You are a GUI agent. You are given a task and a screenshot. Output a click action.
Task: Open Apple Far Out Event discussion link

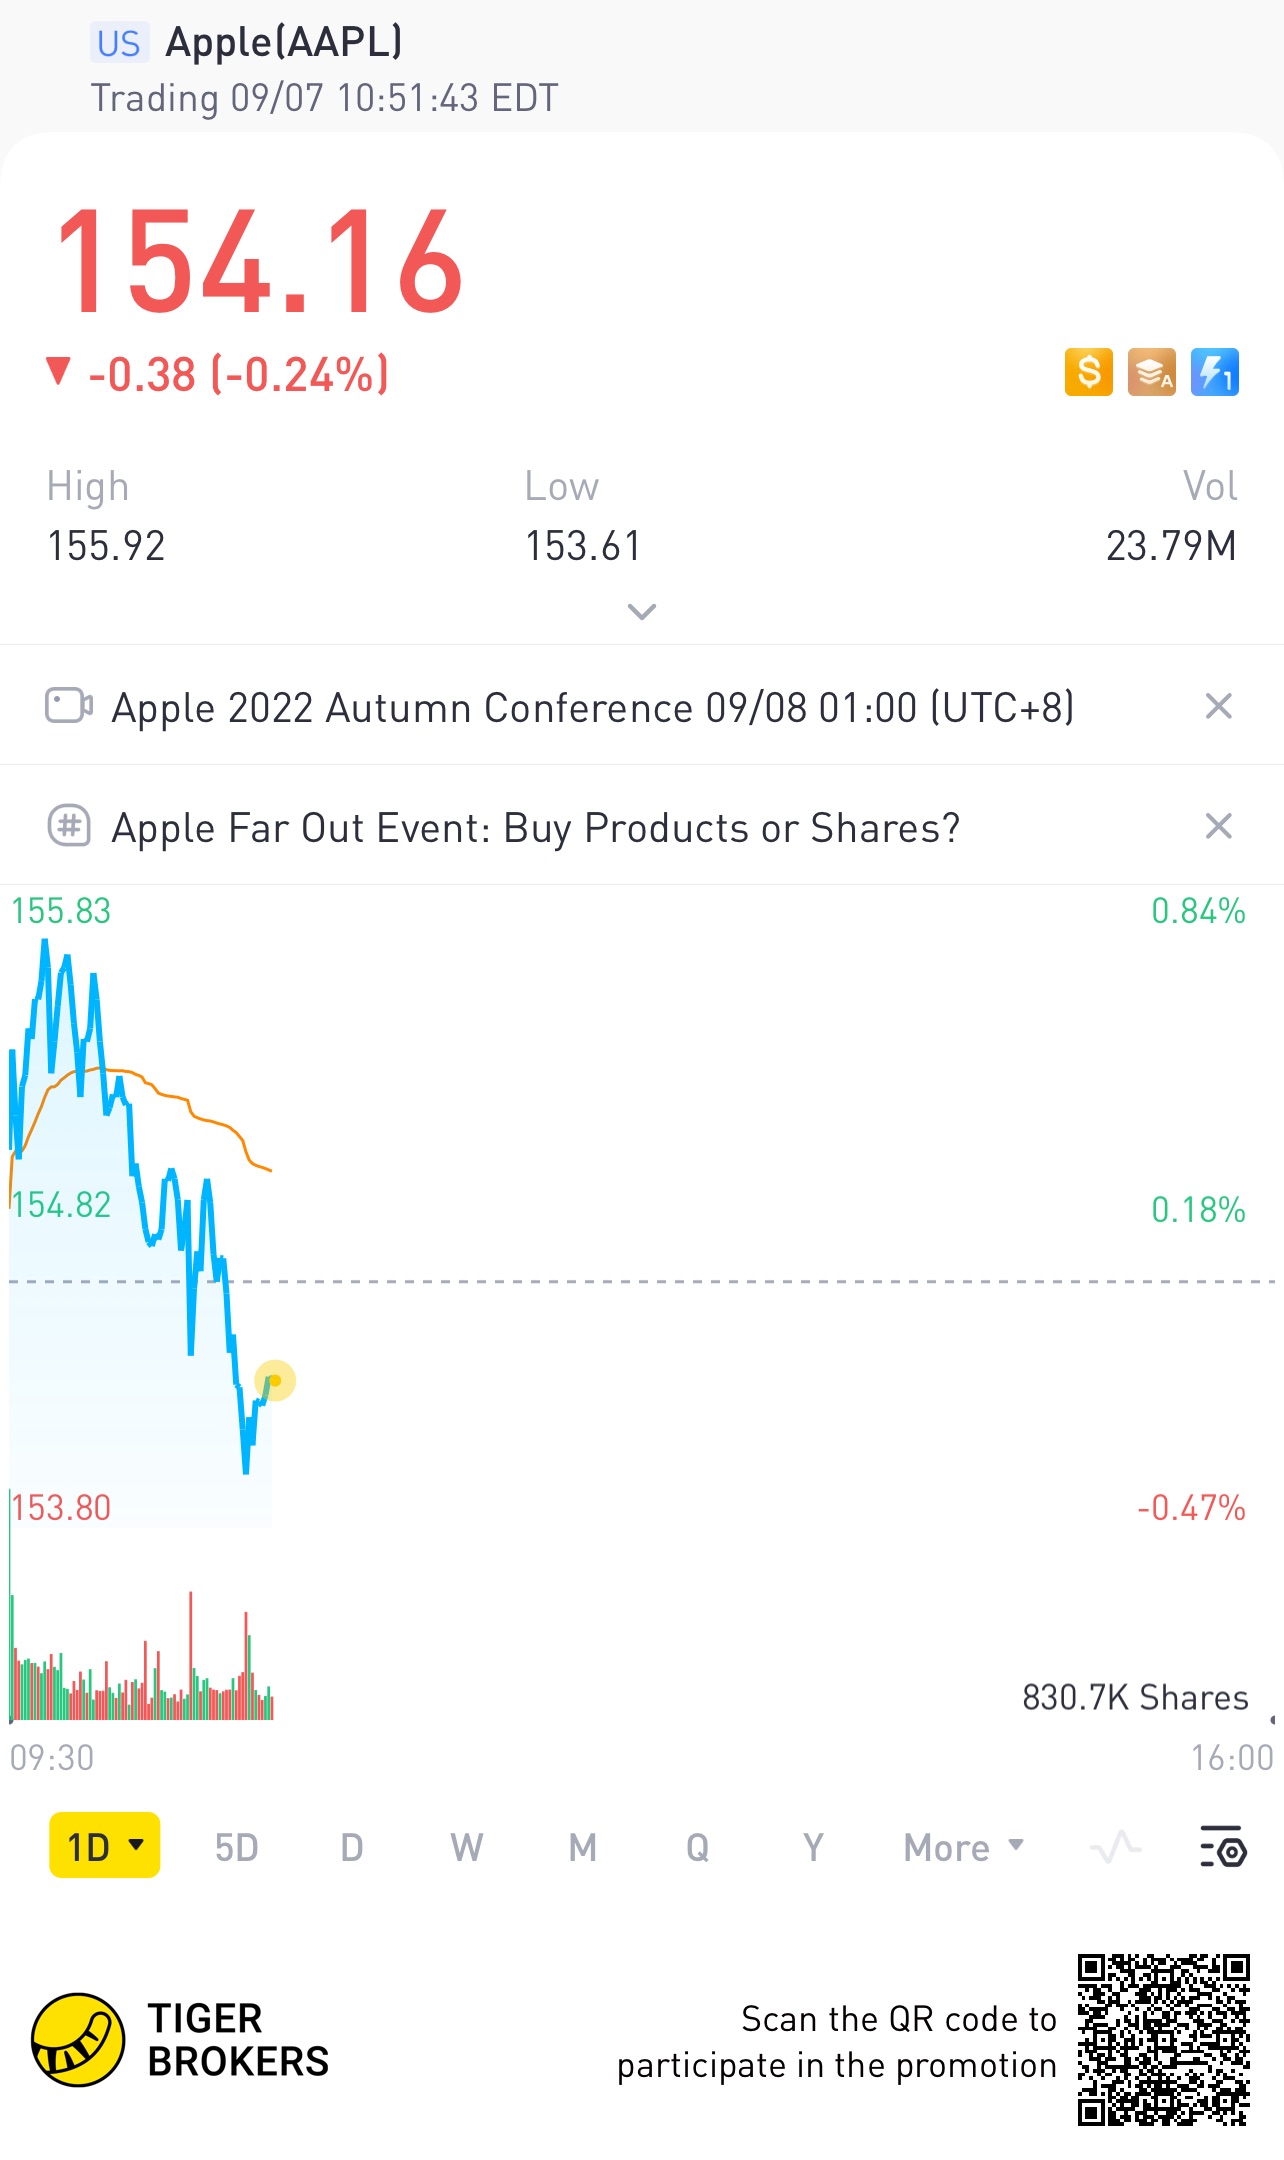535,828
